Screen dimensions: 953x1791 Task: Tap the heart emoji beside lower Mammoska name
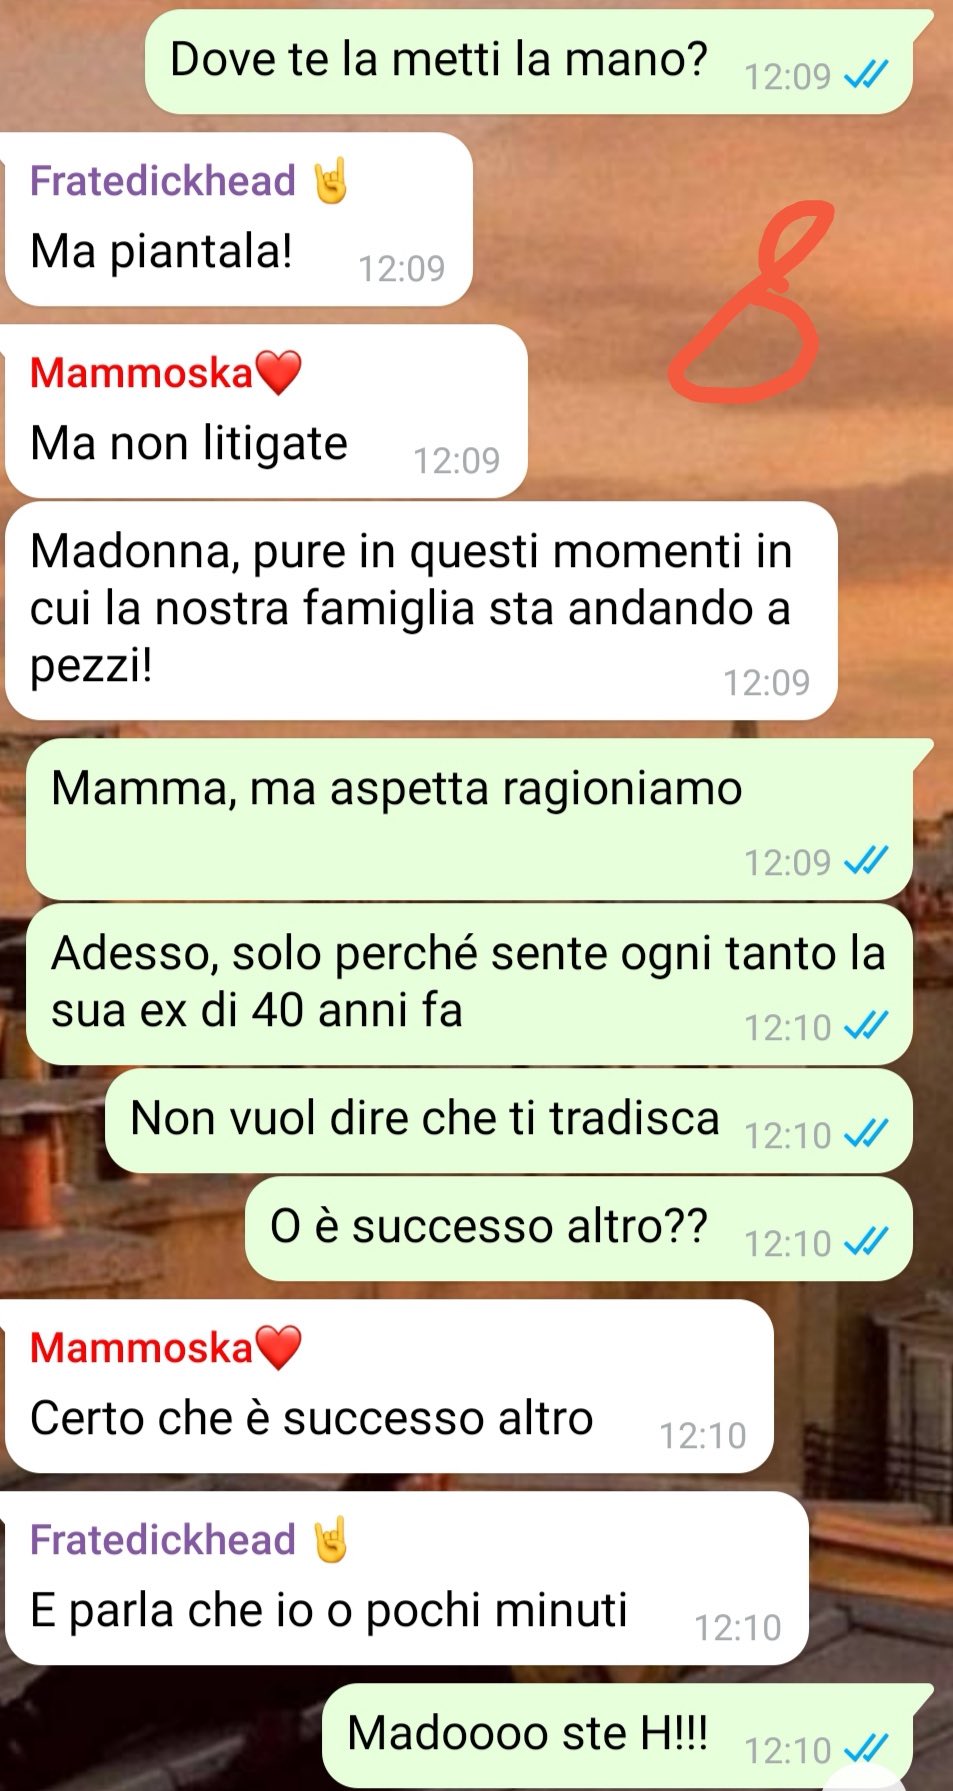click(x=279, y=1347)
